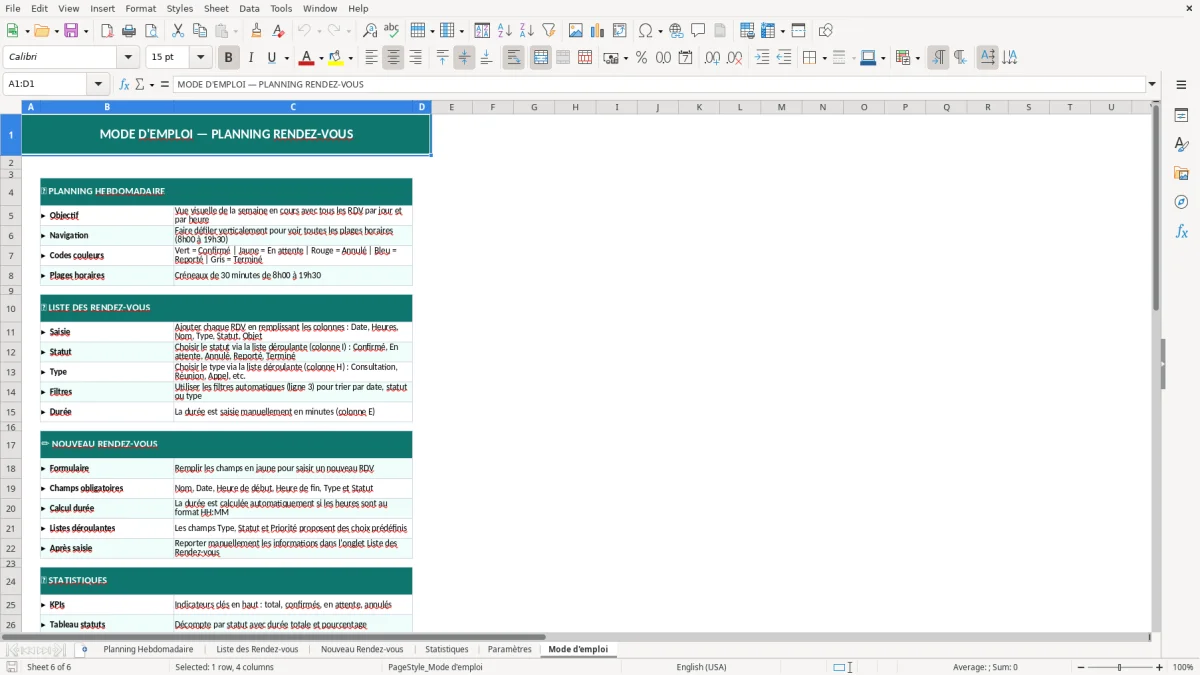The width and height of the screenshot is (1200, 675).
Task: Insert Image toolbar icon
Action: pyautogui.click(x=575, y=31)
